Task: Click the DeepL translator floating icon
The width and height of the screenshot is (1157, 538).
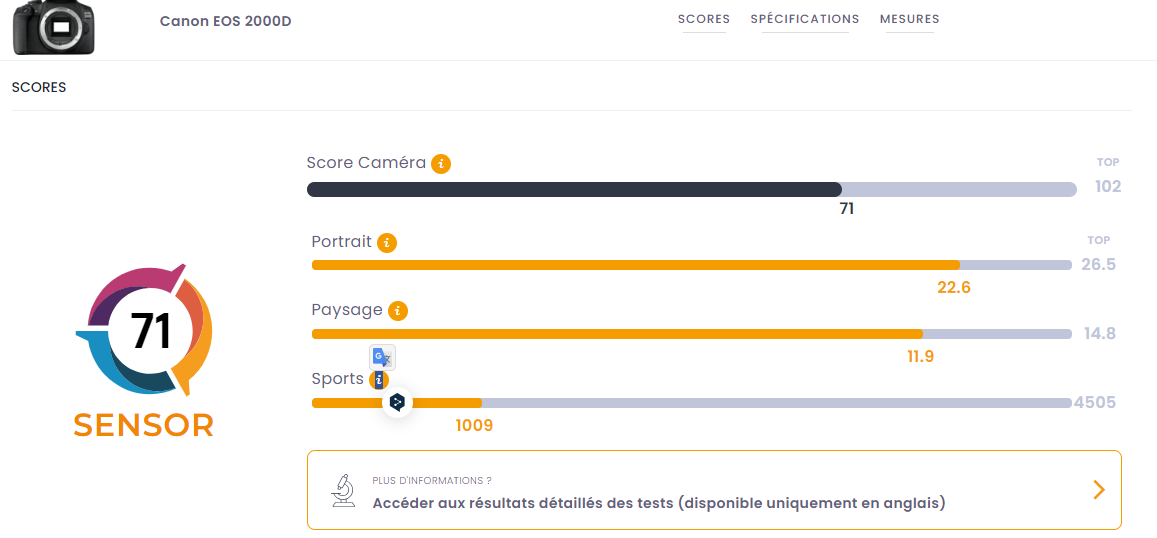Action: coord(397,402)
